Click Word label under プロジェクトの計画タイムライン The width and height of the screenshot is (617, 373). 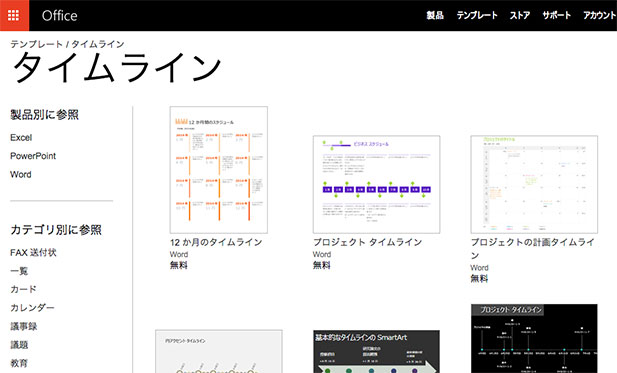point(479,268)
